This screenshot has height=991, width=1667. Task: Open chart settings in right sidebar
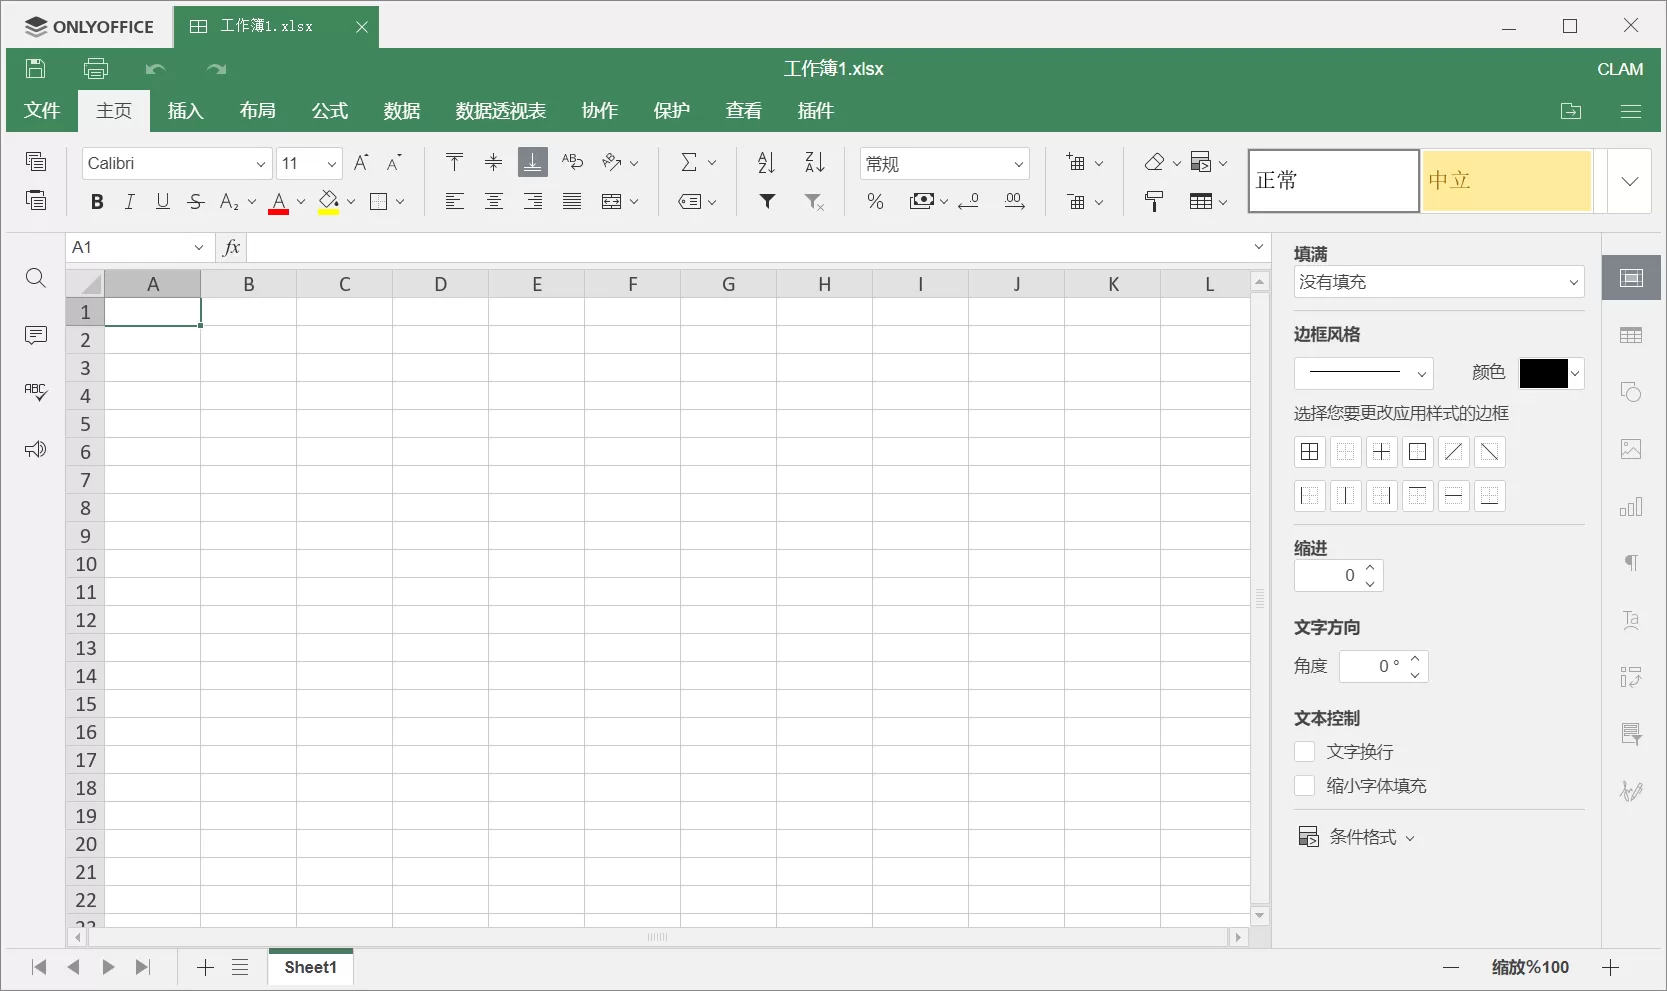(x=1631, y=507)
